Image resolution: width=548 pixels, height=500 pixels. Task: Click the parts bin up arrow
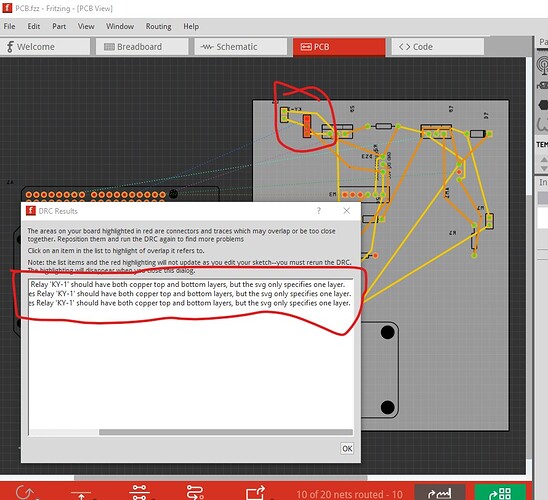(543, 160)
